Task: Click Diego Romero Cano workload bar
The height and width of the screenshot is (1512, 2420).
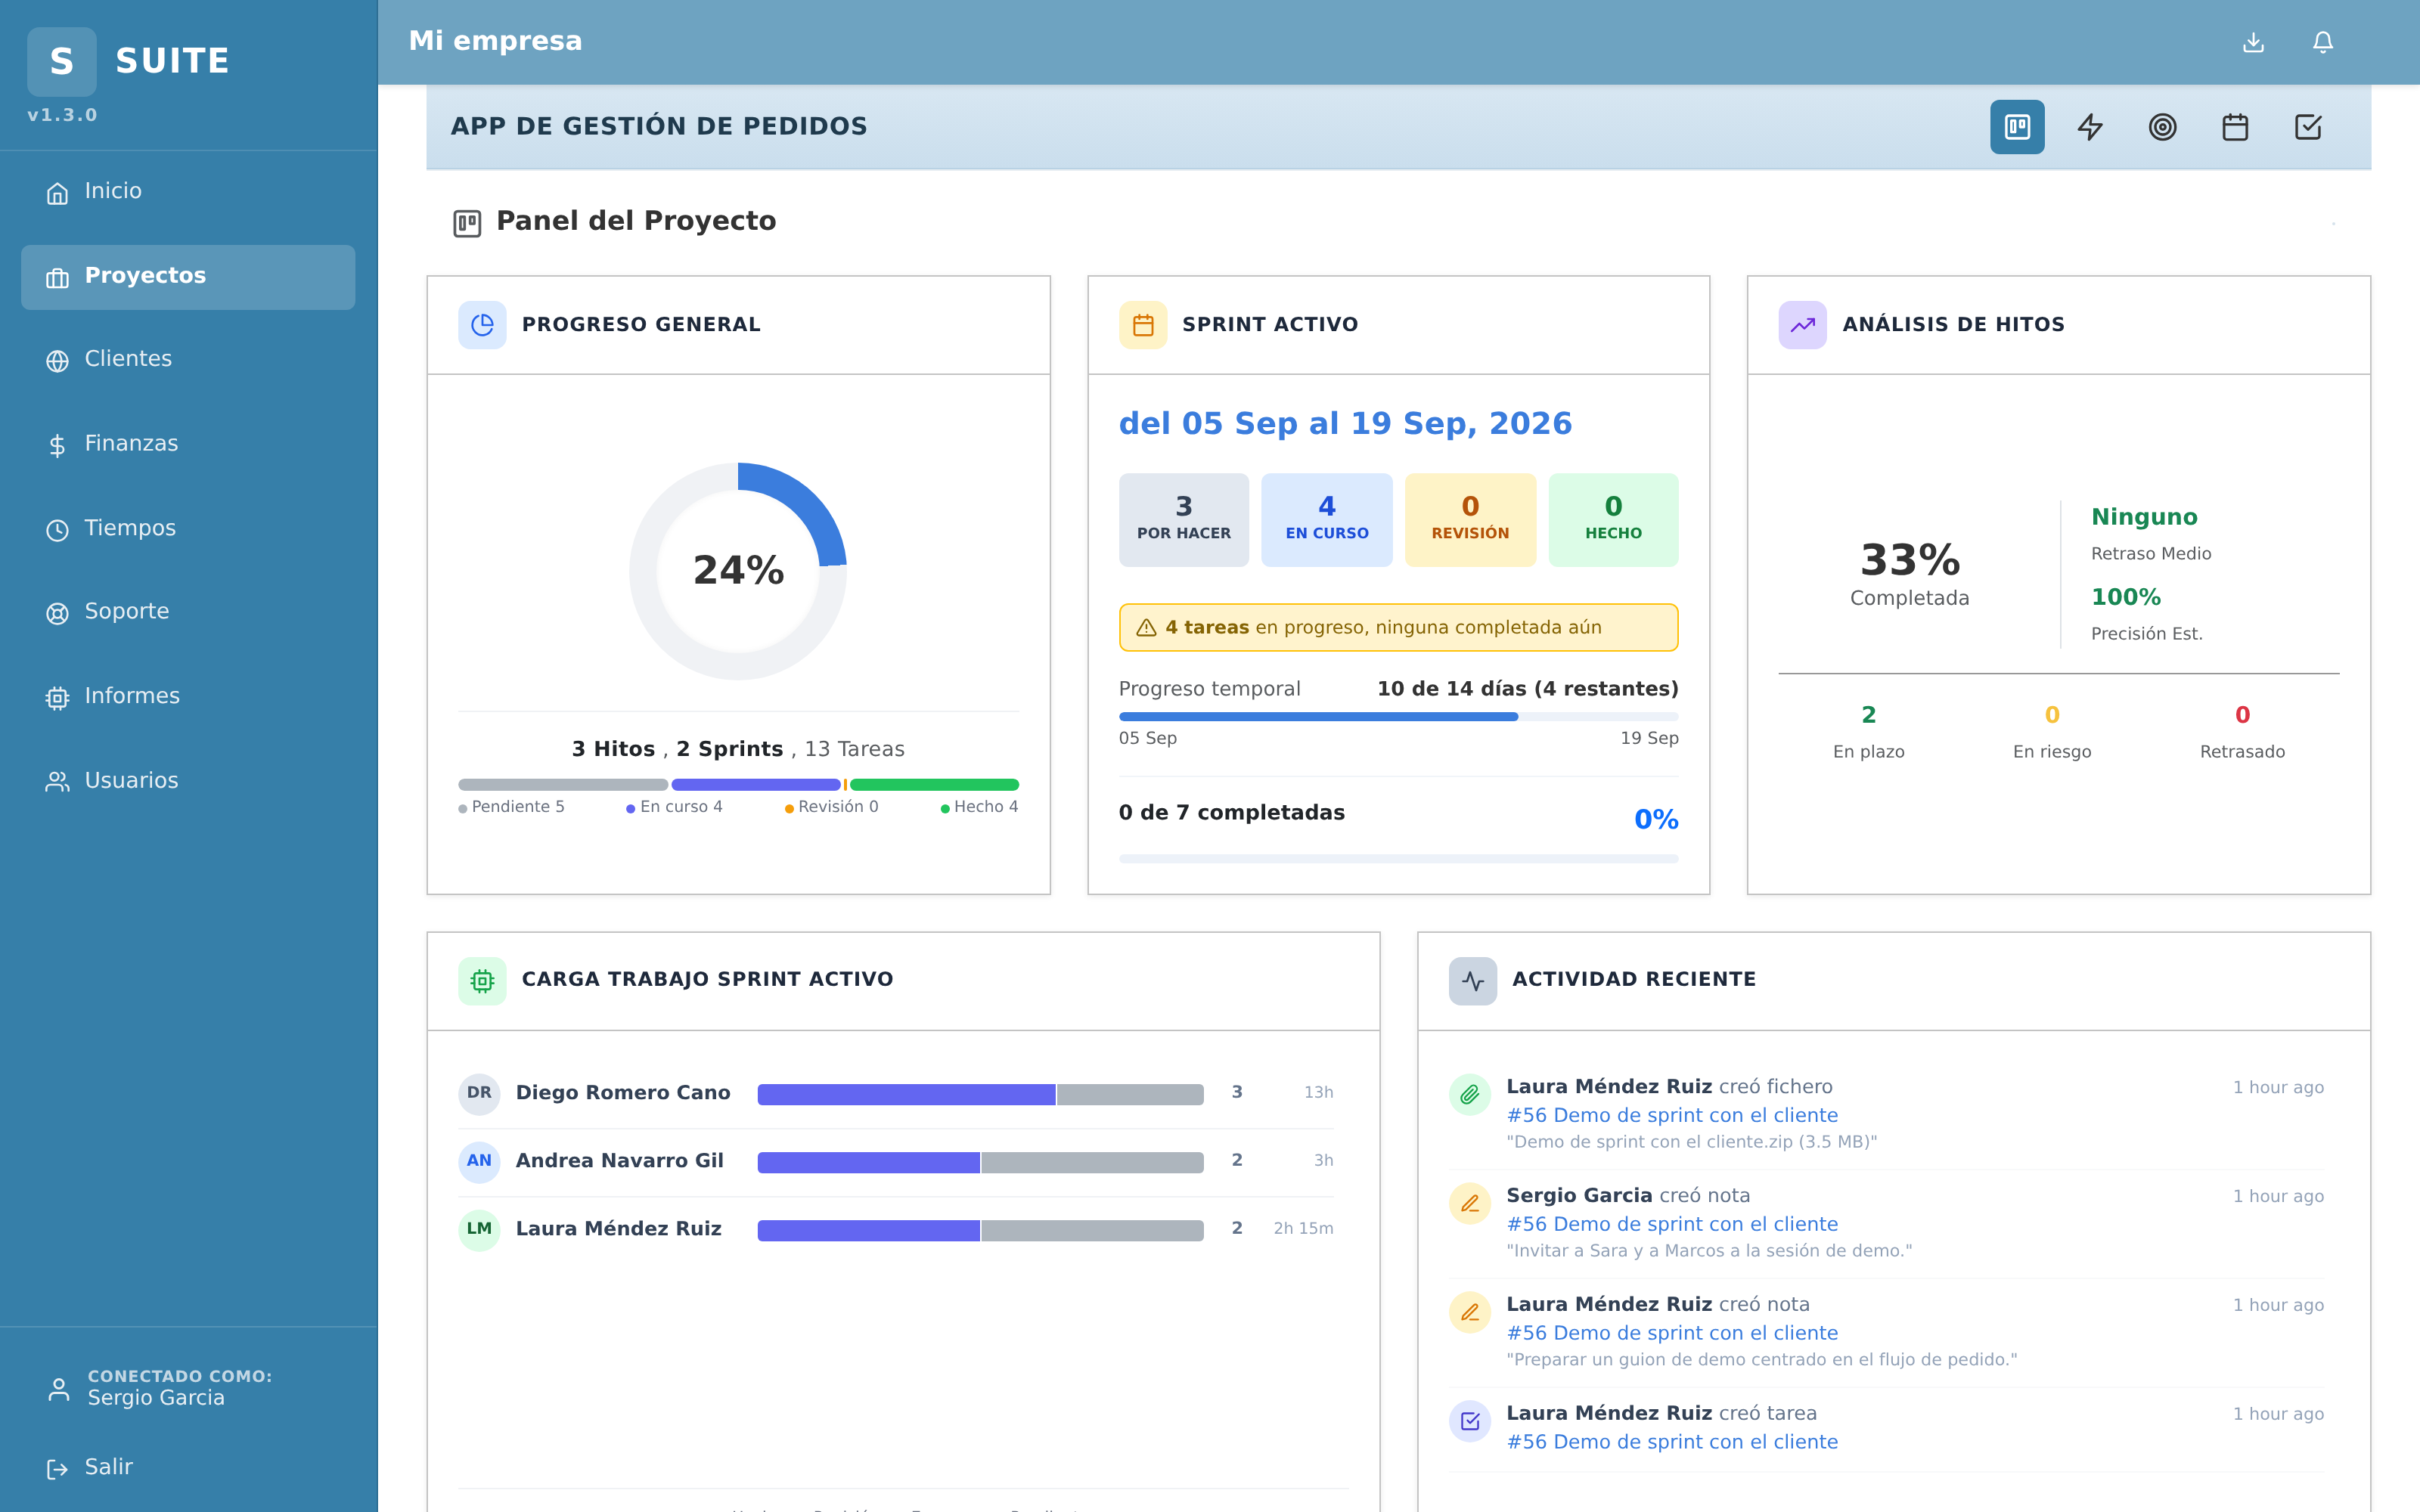Action: tap(980, 1094)
